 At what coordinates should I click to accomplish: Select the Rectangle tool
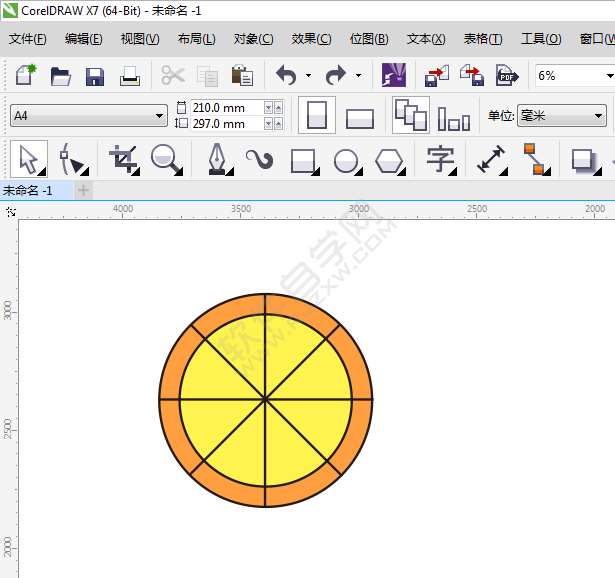coord(302,160)
